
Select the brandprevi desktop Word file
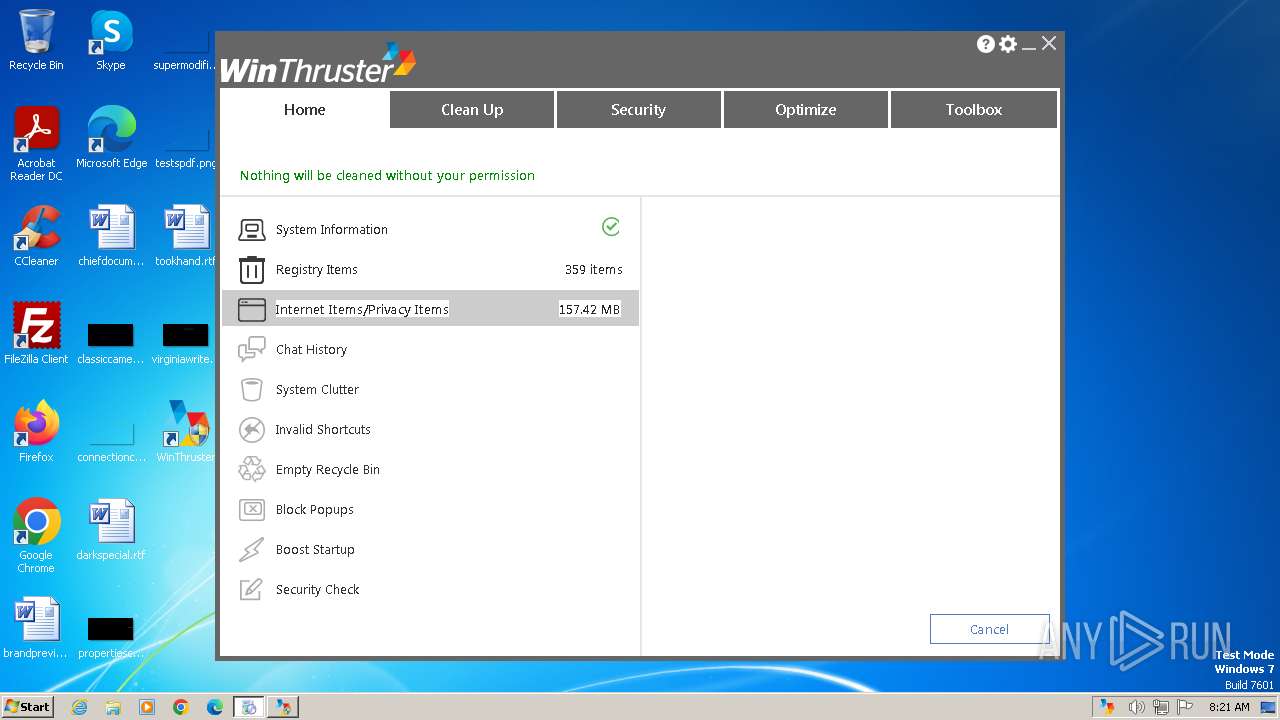36,628
